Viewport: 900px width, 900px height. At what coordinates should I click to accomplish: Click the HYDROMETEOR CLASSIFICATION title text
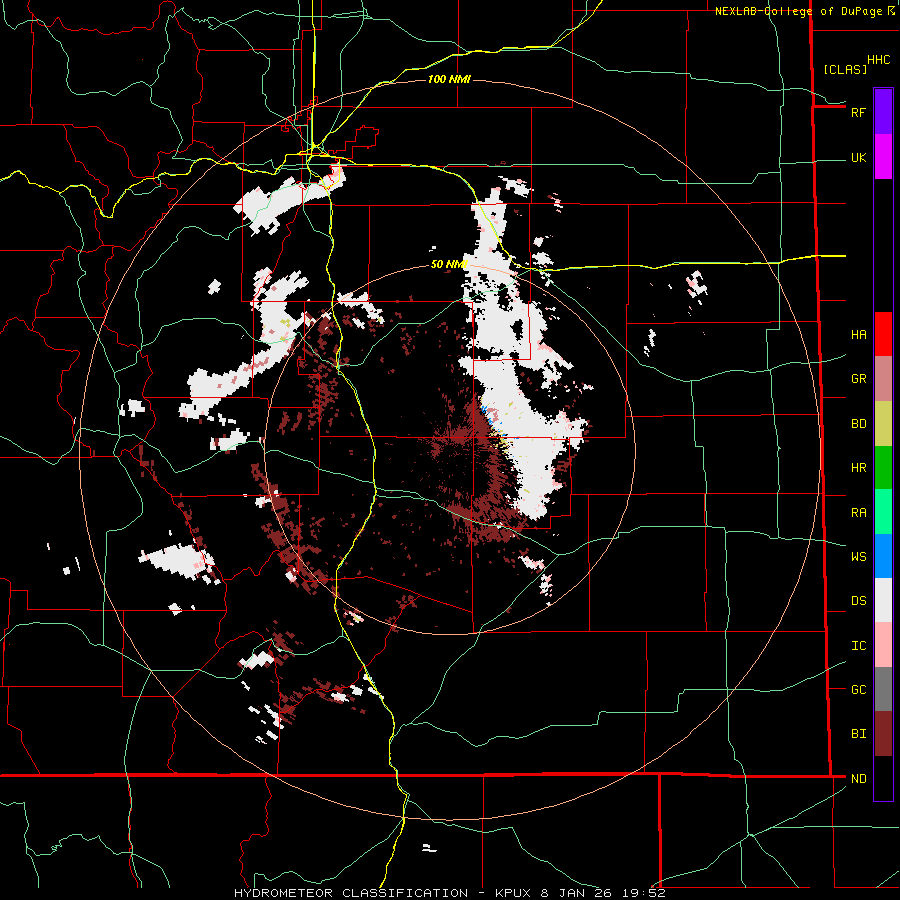tap(351, 893)
